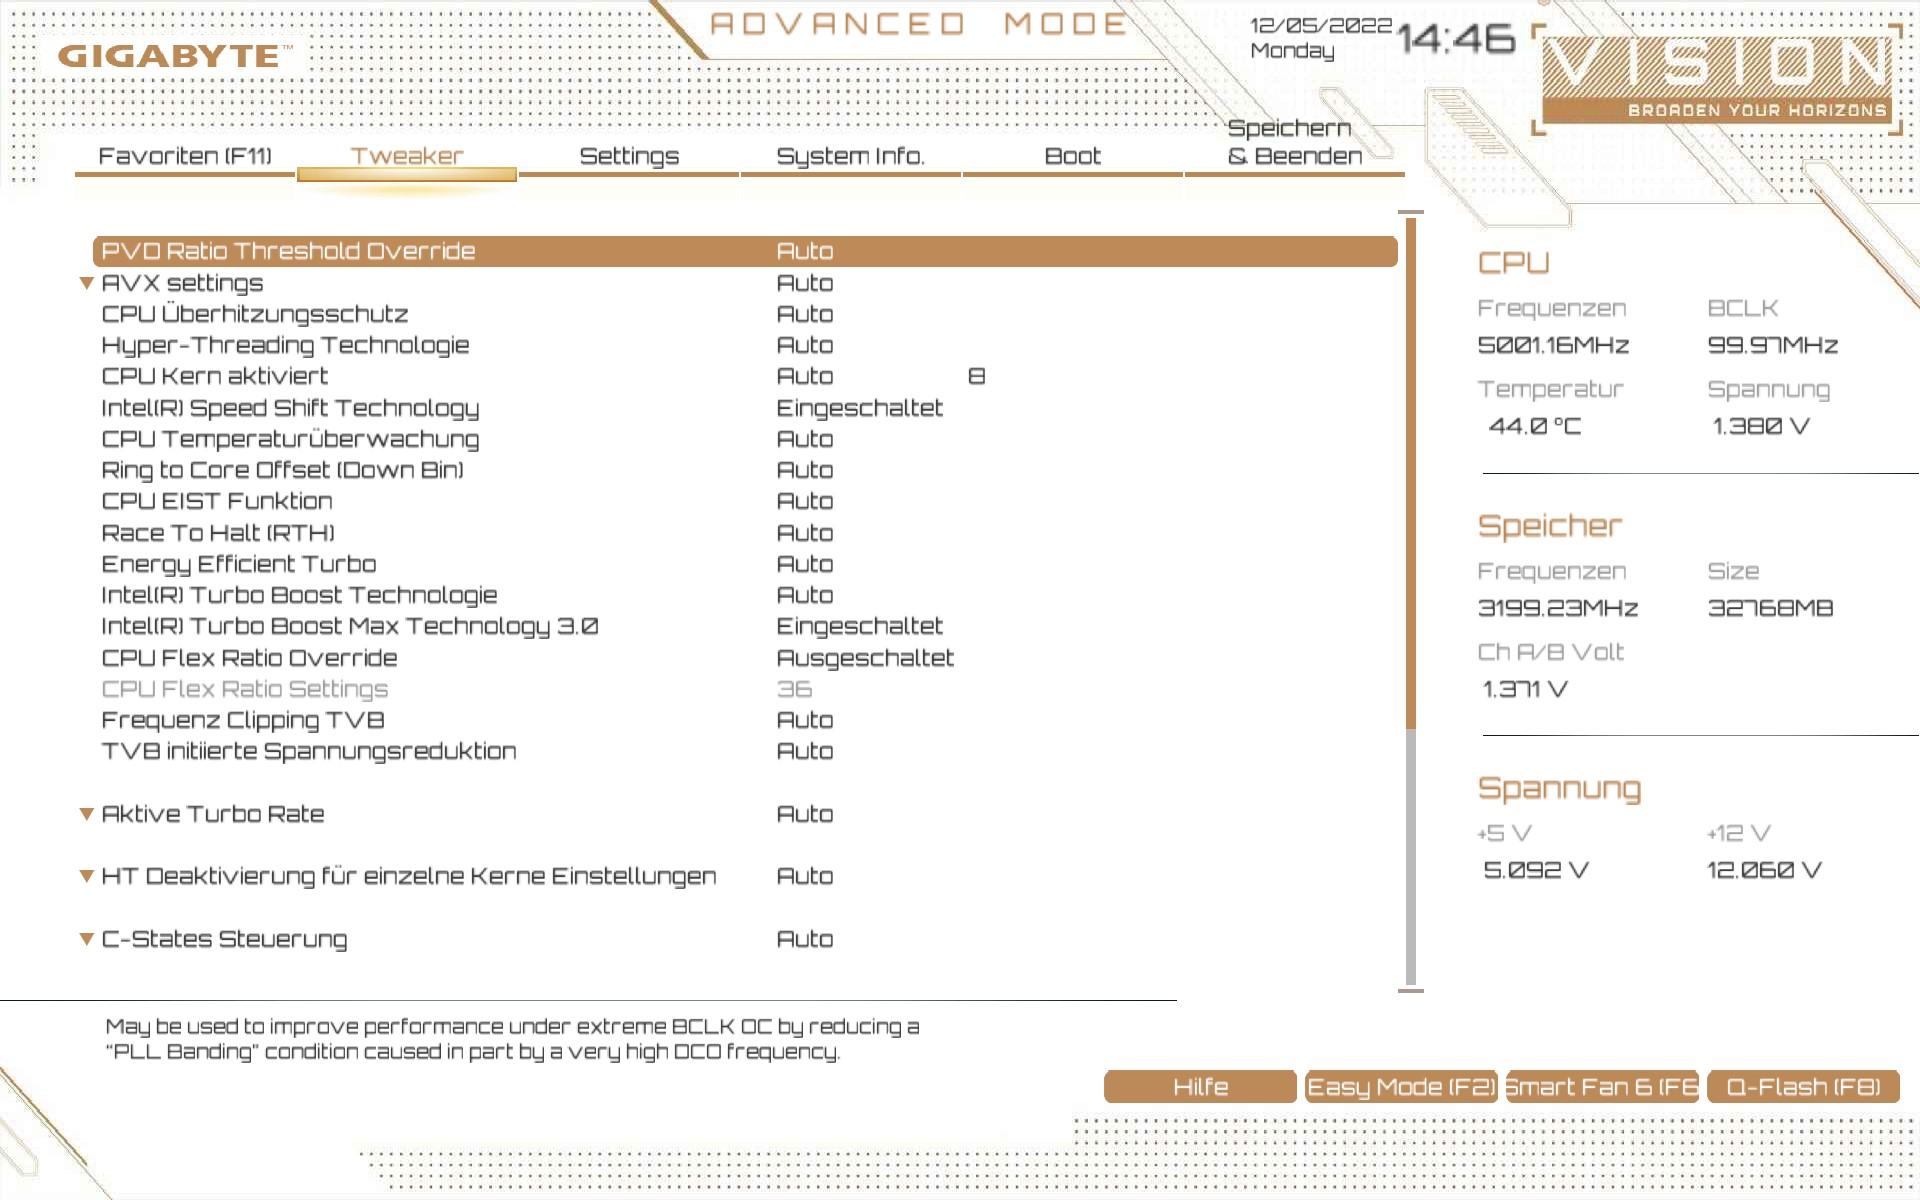Open Ring to Core Offset Auto value
The image size is (1920, 1200).
[805, 470]
